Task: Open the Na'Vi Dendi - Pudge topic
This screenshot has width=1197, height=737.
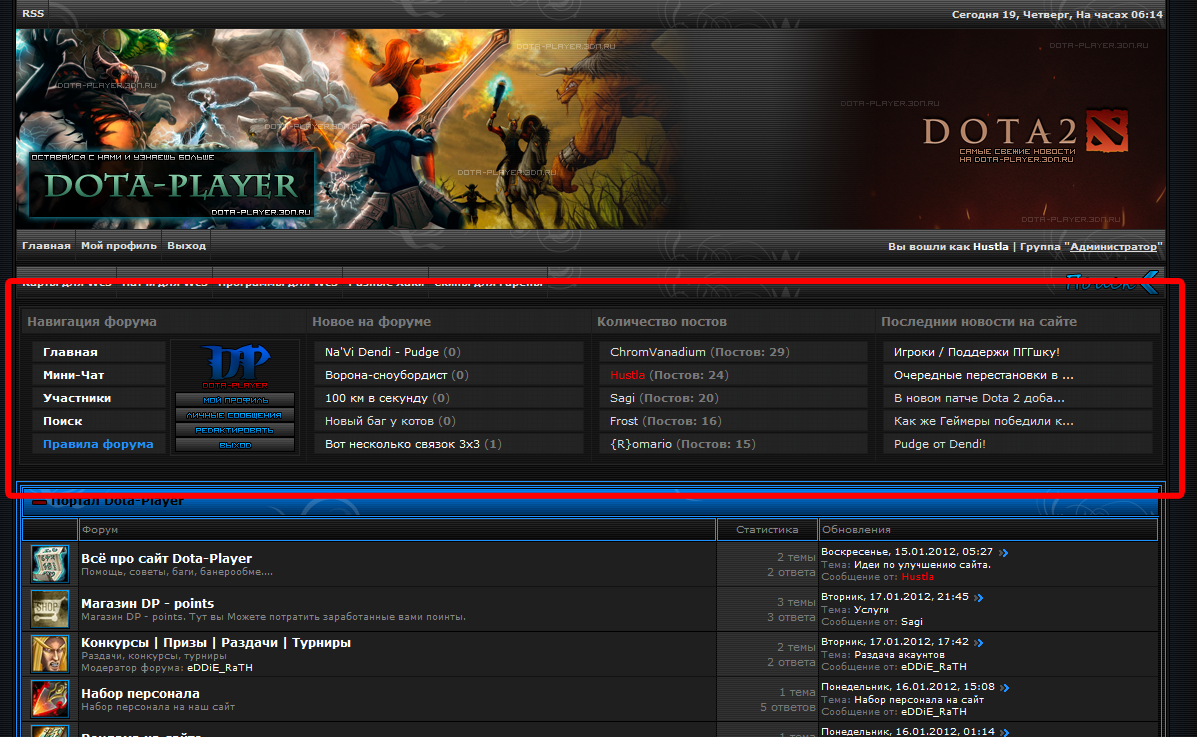Action: (382, 352)
